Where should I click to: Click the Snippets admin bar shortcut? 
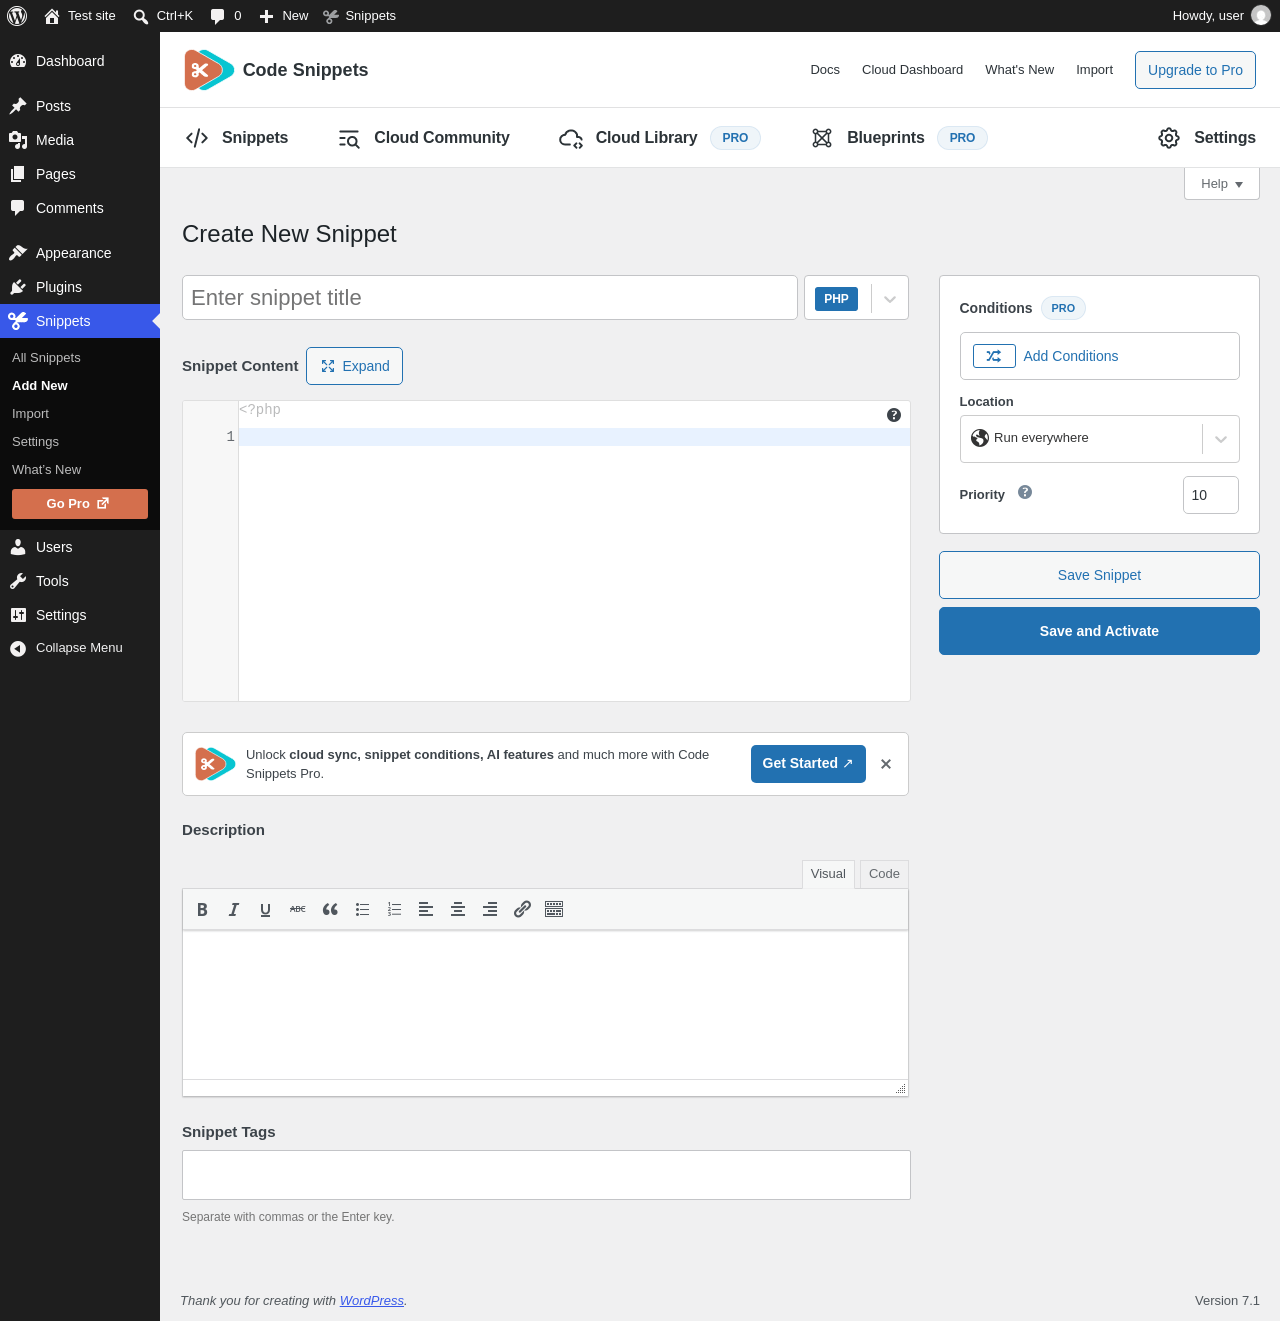coord(360,16)
